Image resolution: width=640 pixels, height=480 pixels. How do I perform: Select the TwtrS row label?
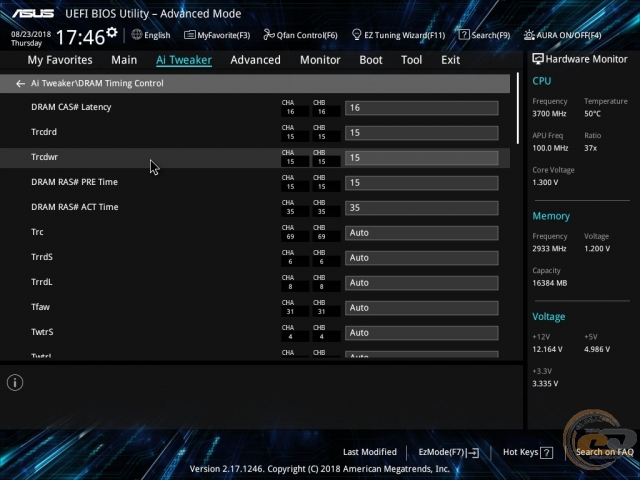click(42, 332)
